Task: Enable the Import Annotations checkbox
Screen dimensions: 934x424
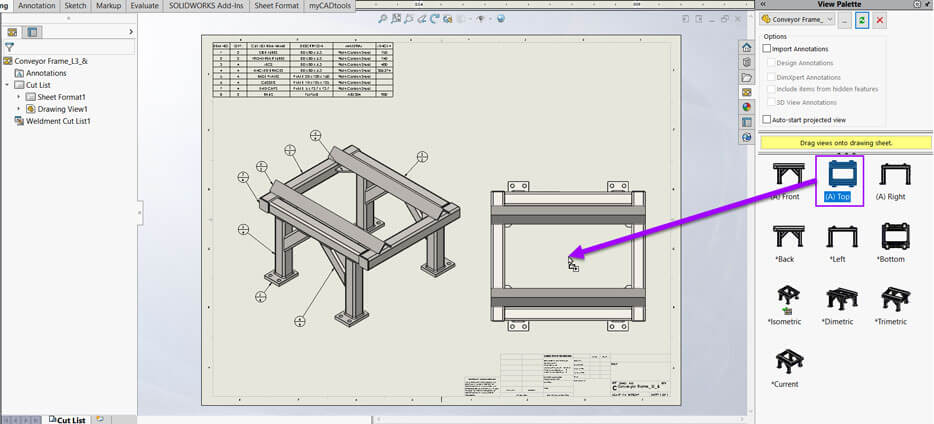Action: pos(767,49)
